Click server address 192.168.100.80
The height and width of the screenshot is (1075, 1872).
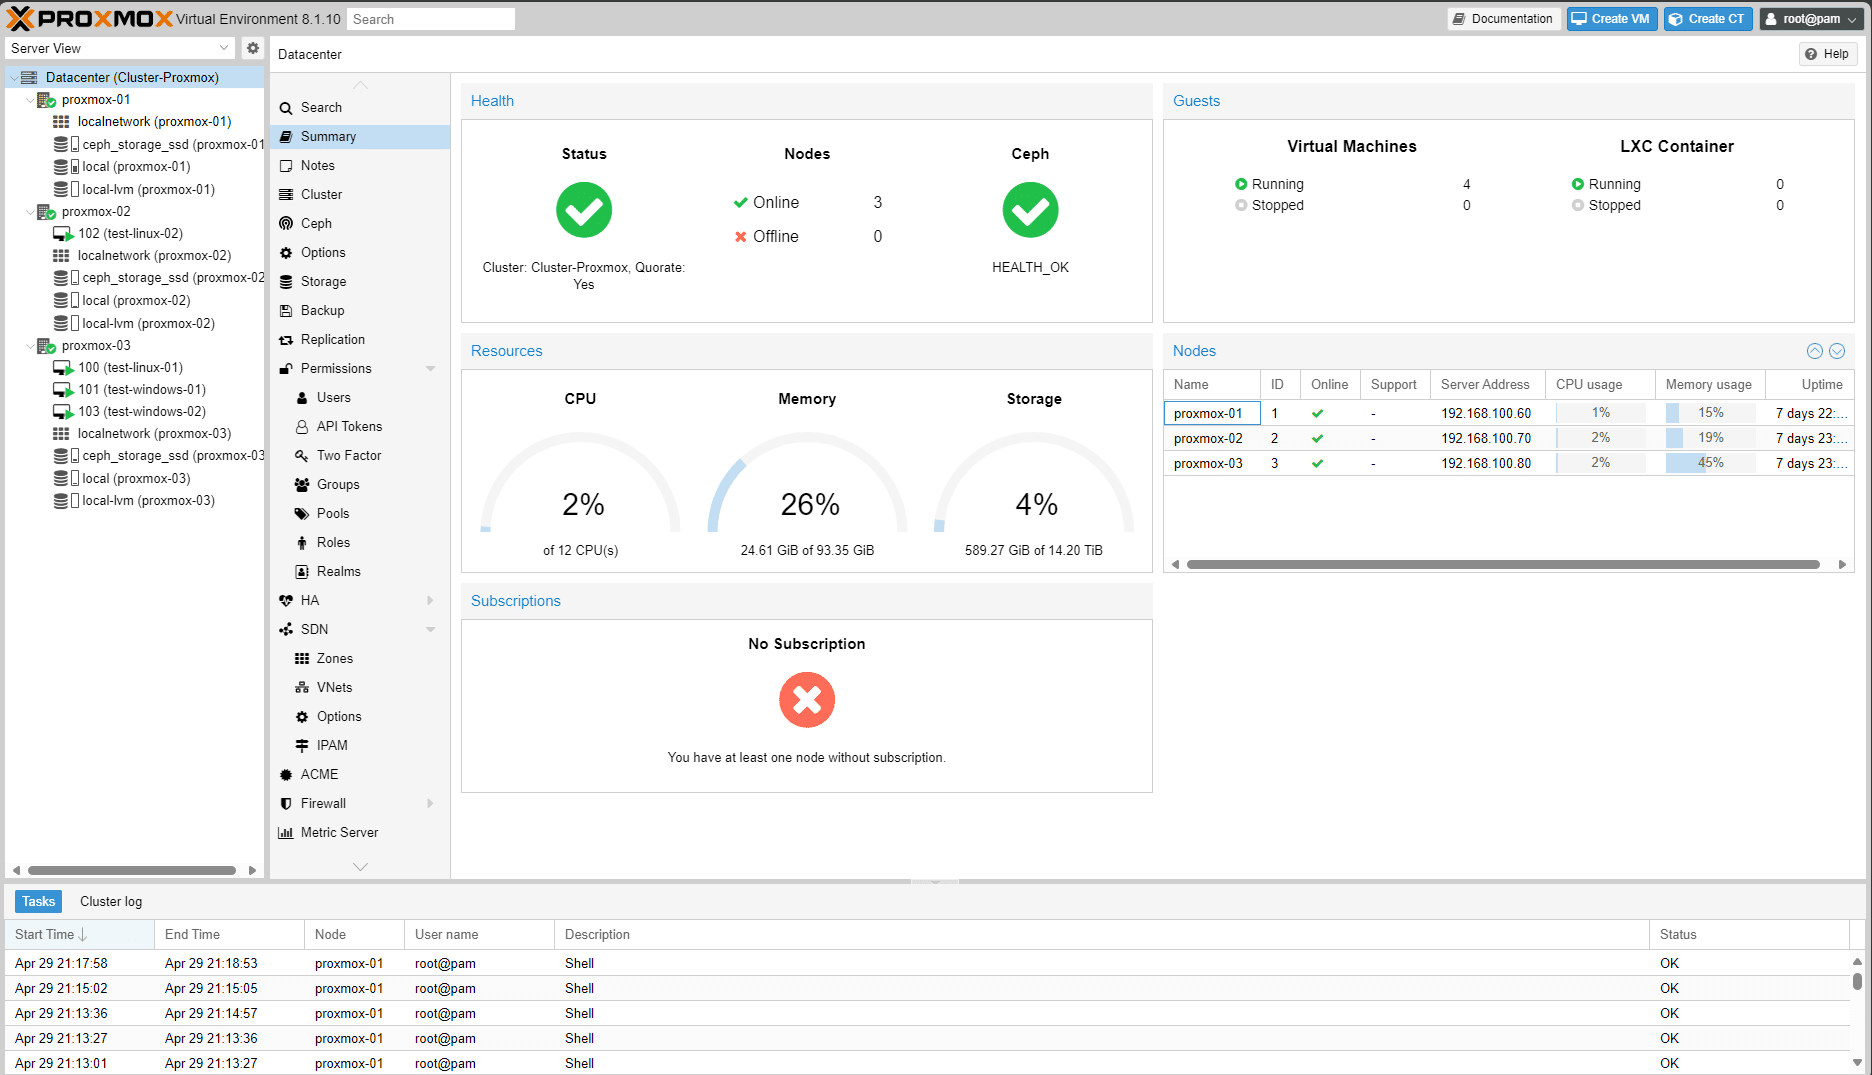[x=1486, y=464]
